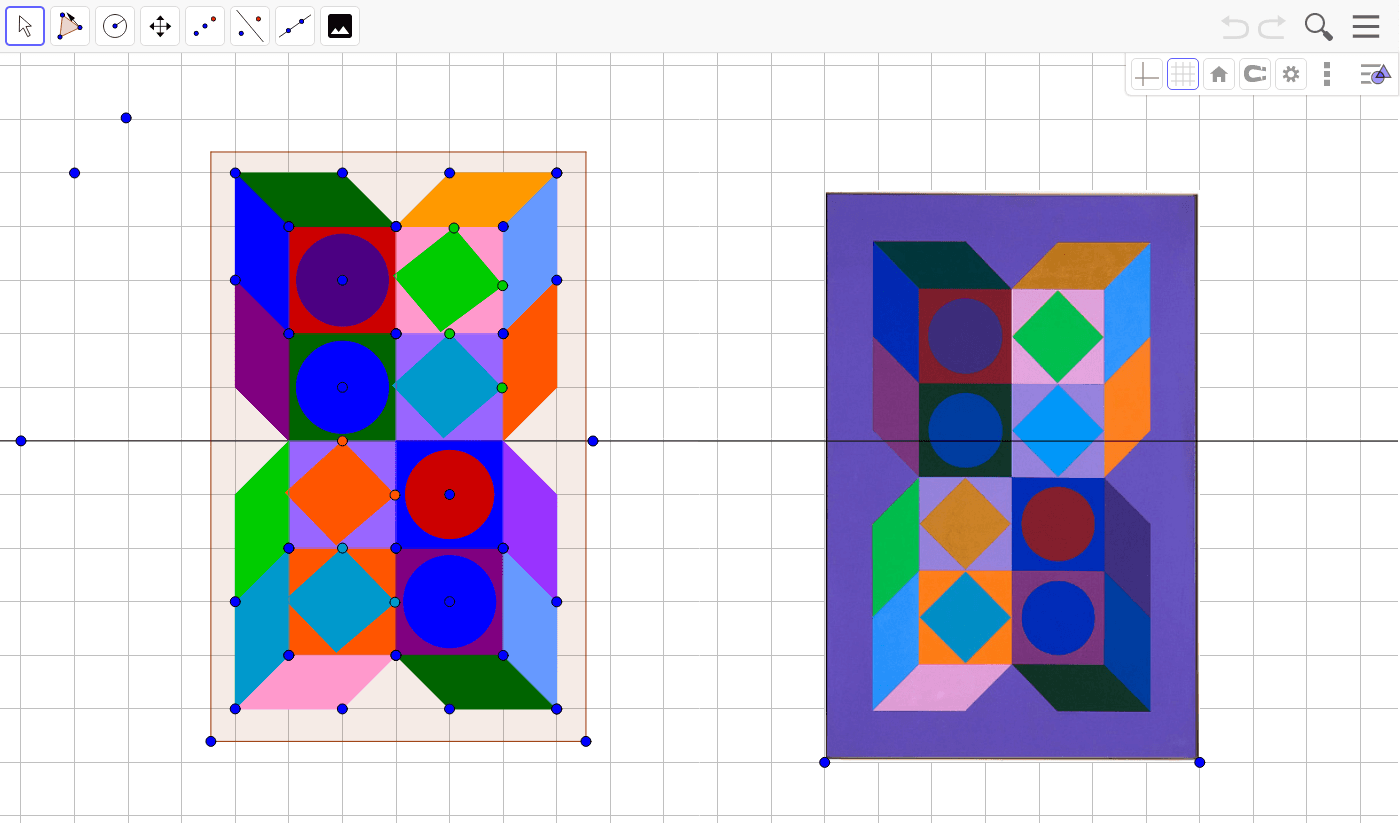Select blue circle inside purple square
The width and height of the screenshot is (1400, 825).
pyautogui.click(x=449, y=601)
